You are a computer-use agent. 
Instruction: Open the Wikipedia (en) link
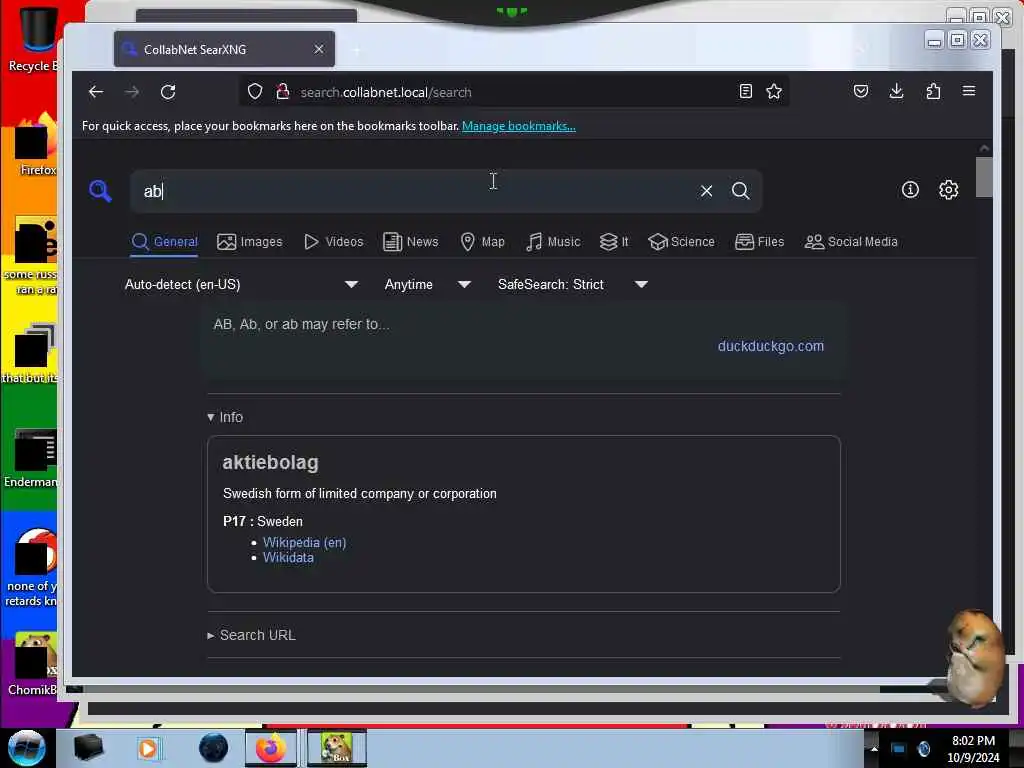304,543
